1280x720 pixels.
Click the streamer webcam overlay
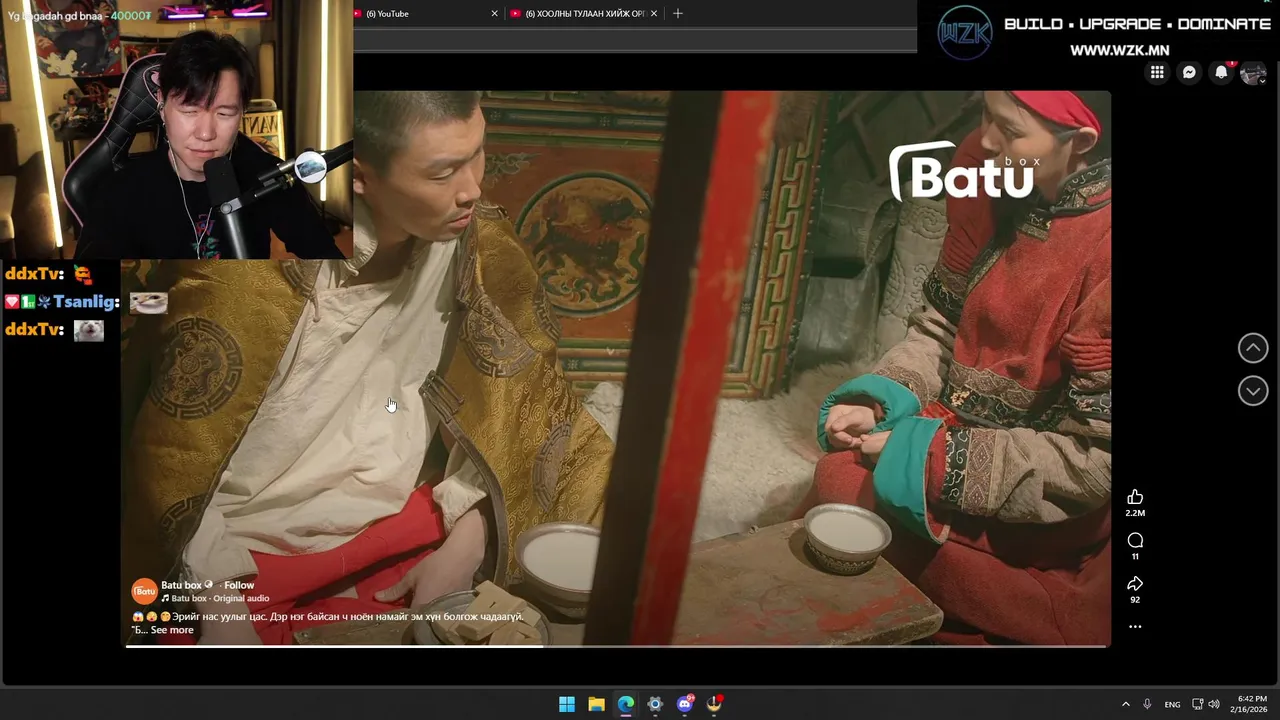tap(176, 130)
